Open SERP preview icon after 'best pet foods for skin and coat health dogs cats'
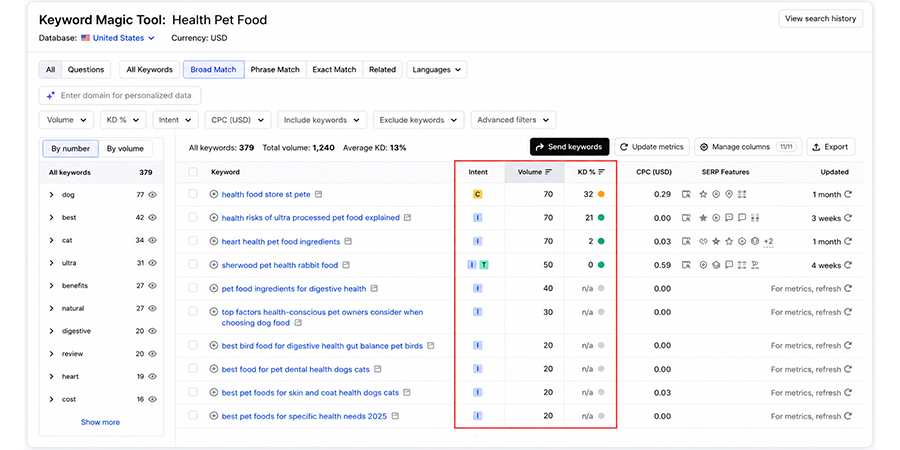The image size is (900, 450). click(x=407, y=393)
